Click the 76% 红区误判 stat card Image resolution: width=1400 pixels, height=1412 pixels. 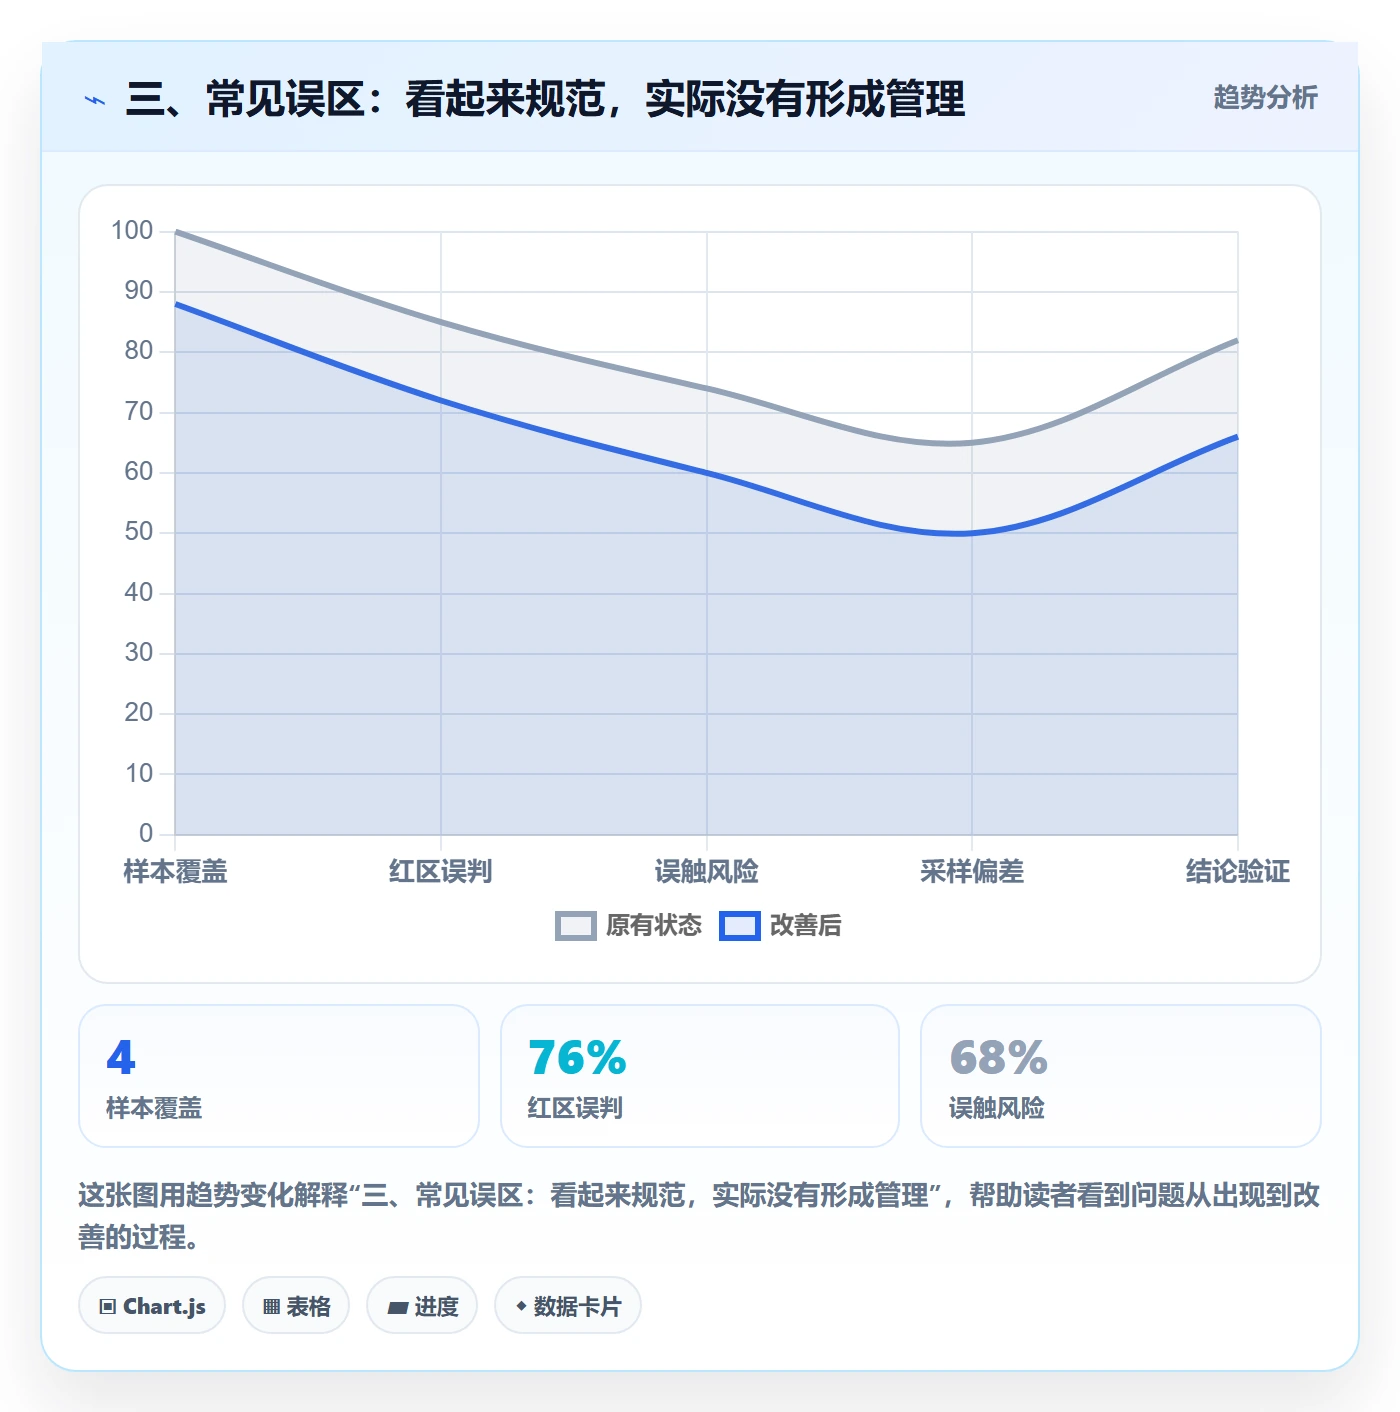(700, 1076)
